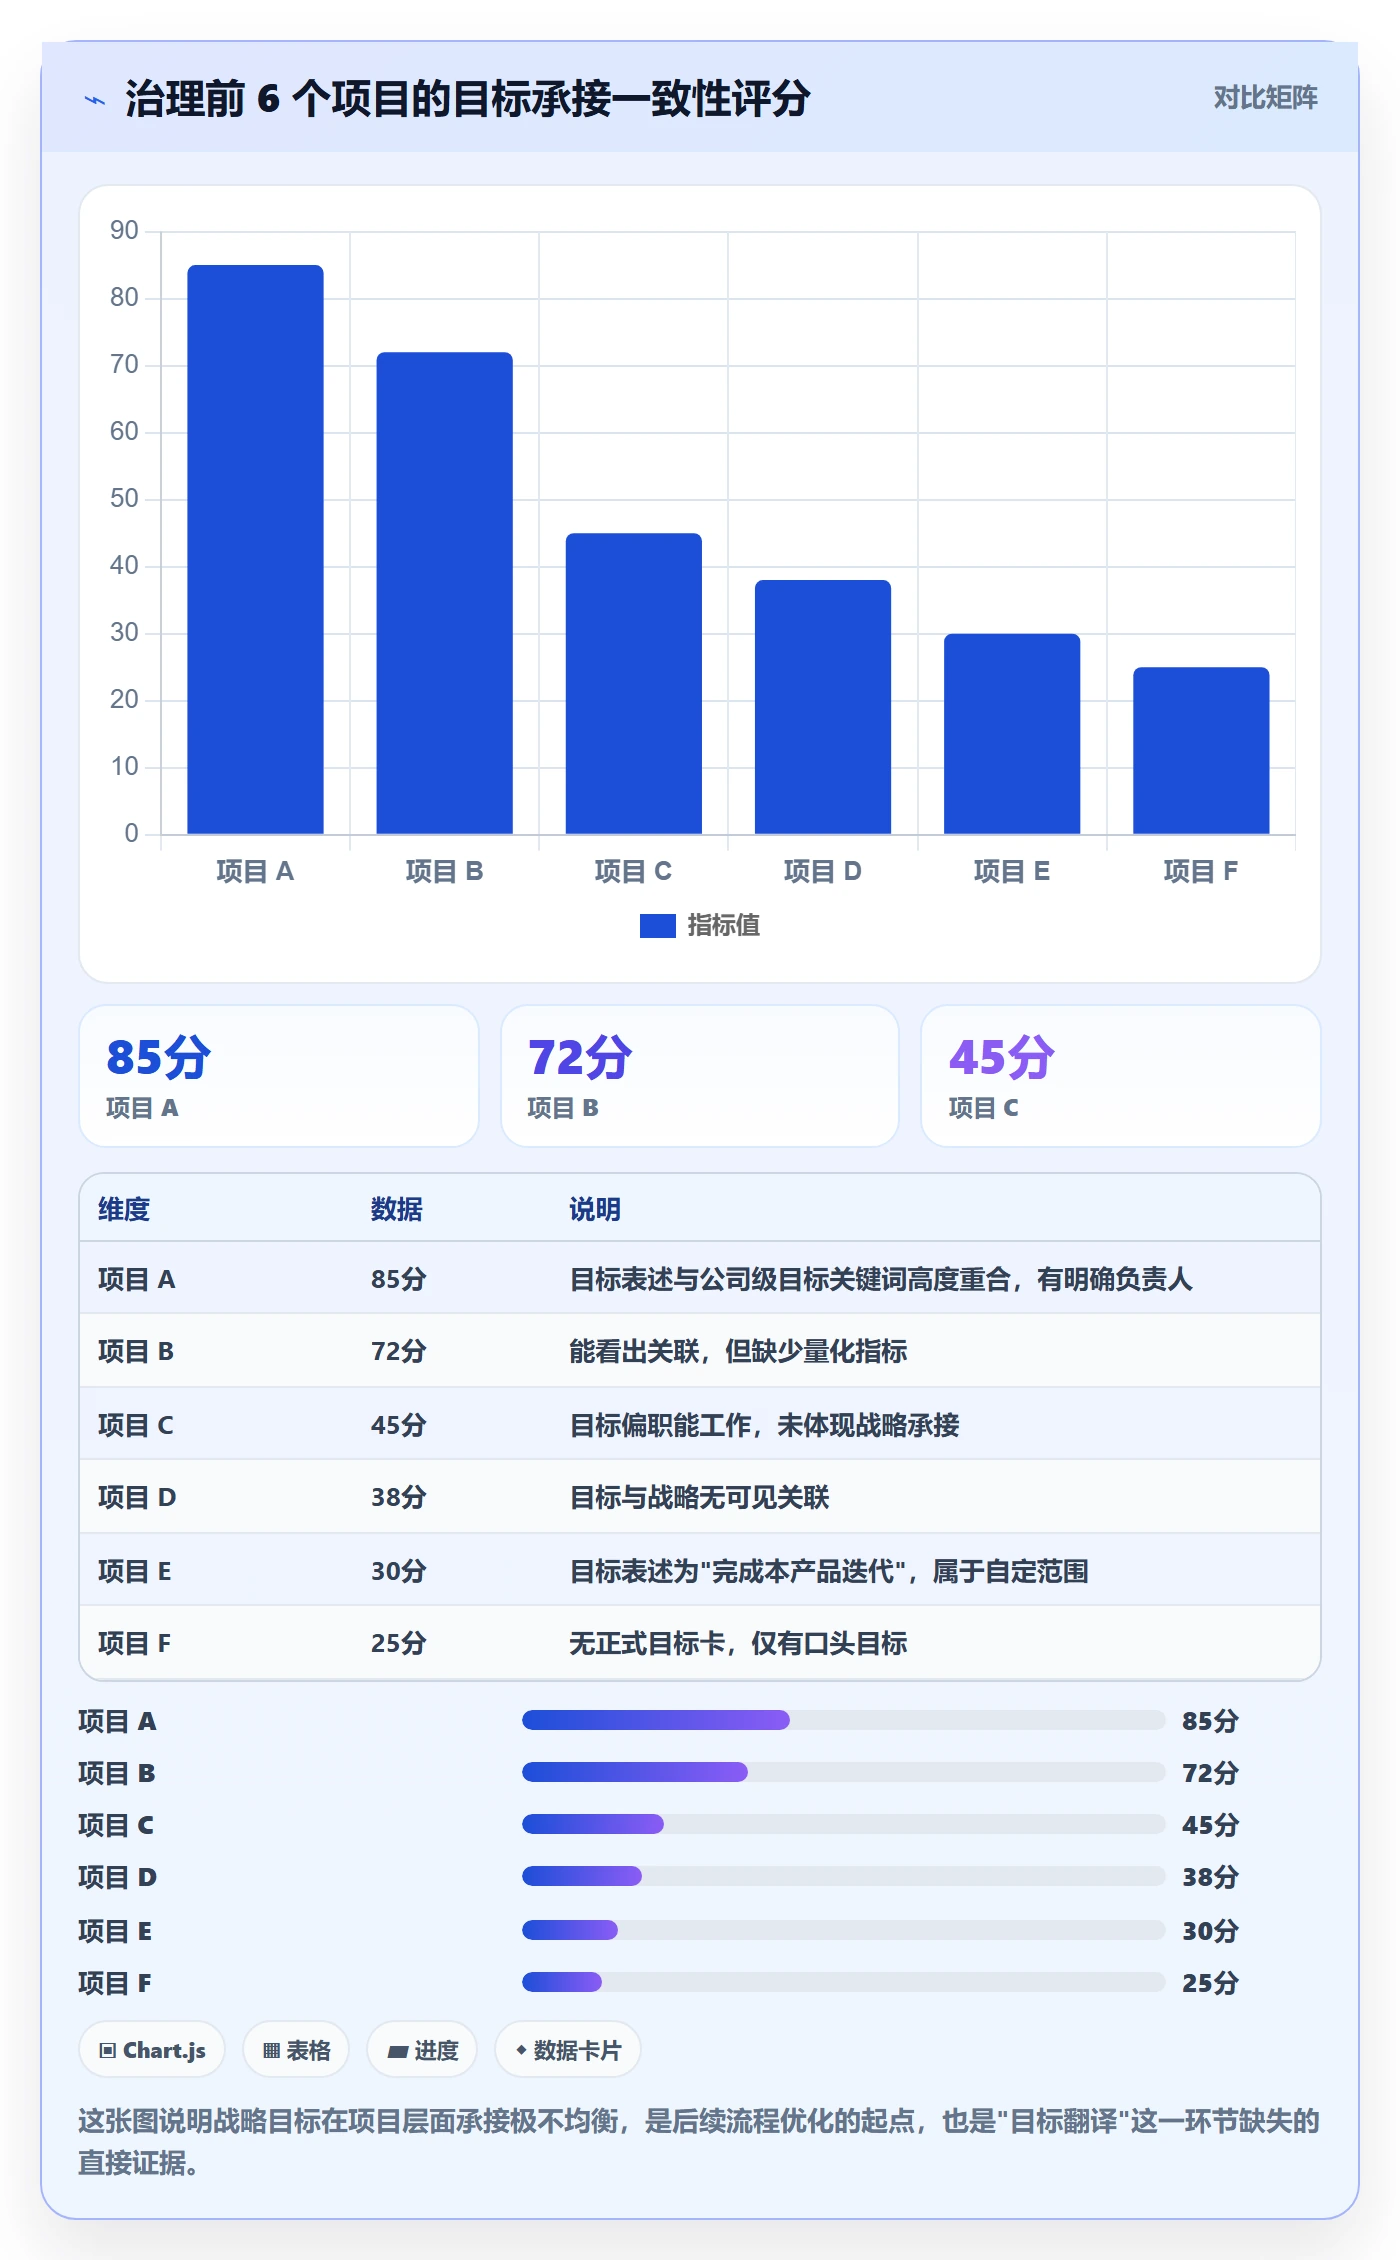Click the 说明 column header
The height and width of the screenshot is (2260, 1400).
click(595, 1209)
